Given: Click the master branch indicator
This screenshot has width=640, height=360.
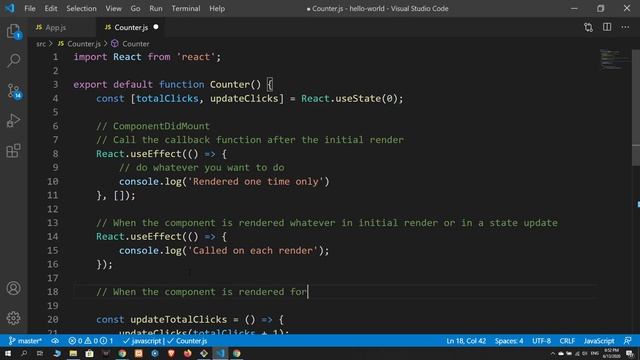Looking at the screenshot, I should coord(25,341).
